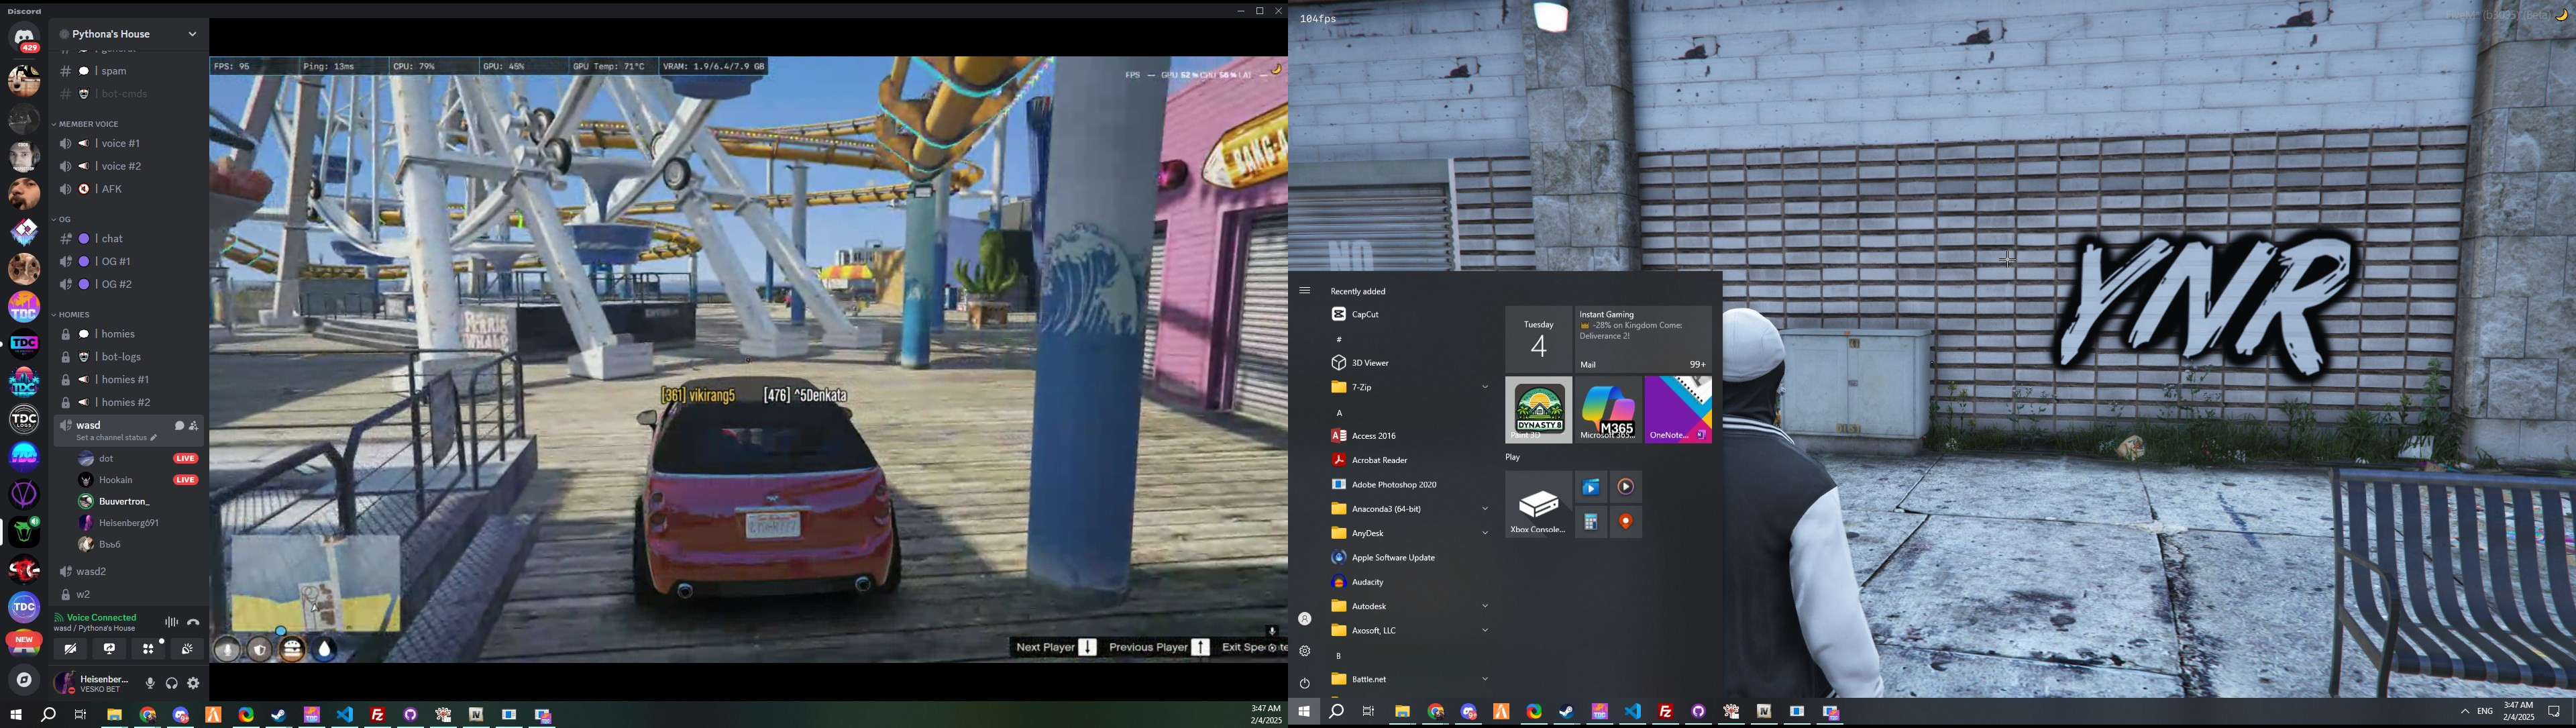Deafen audio with headphones icon
Viewport: 2576px width, 728px height.
(x=172, y=684)
